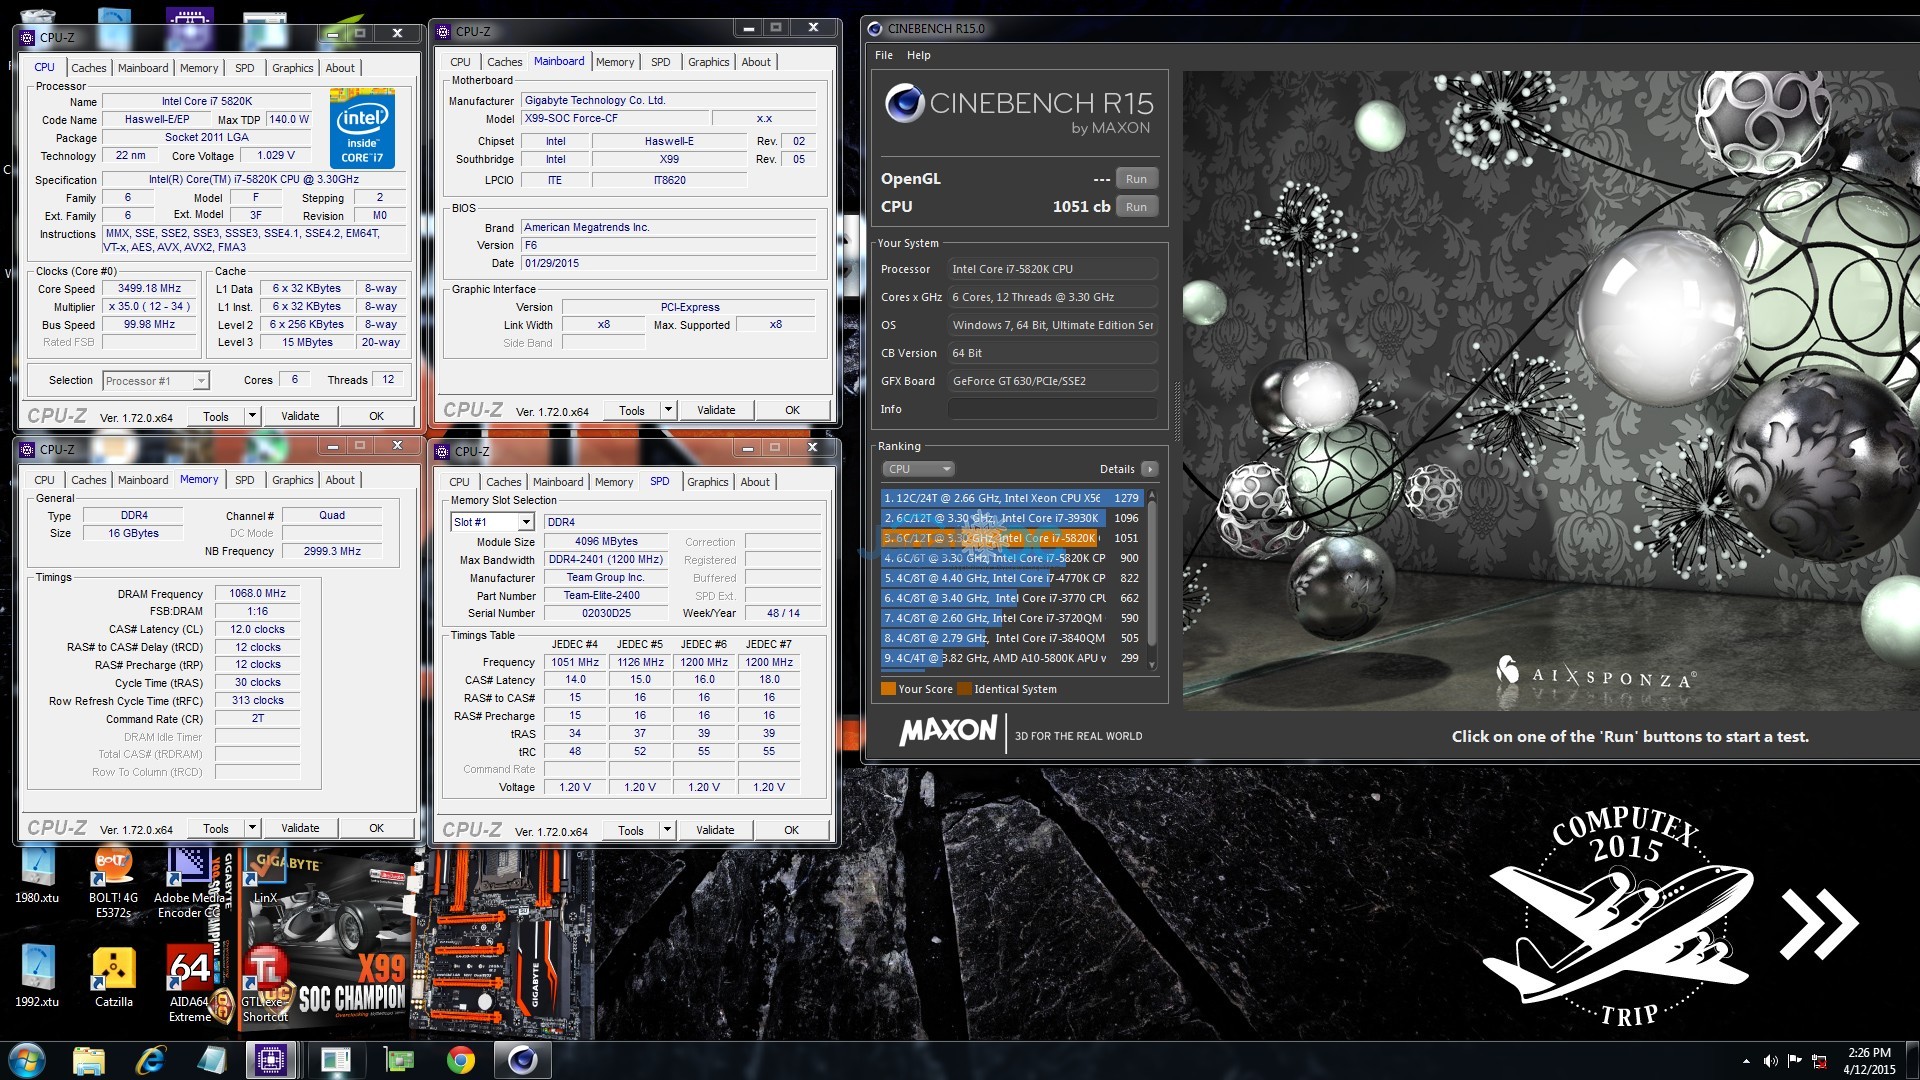Click the volume icon in the system tray
Screen dimensions: 1920x1080
point(1770,1061)
